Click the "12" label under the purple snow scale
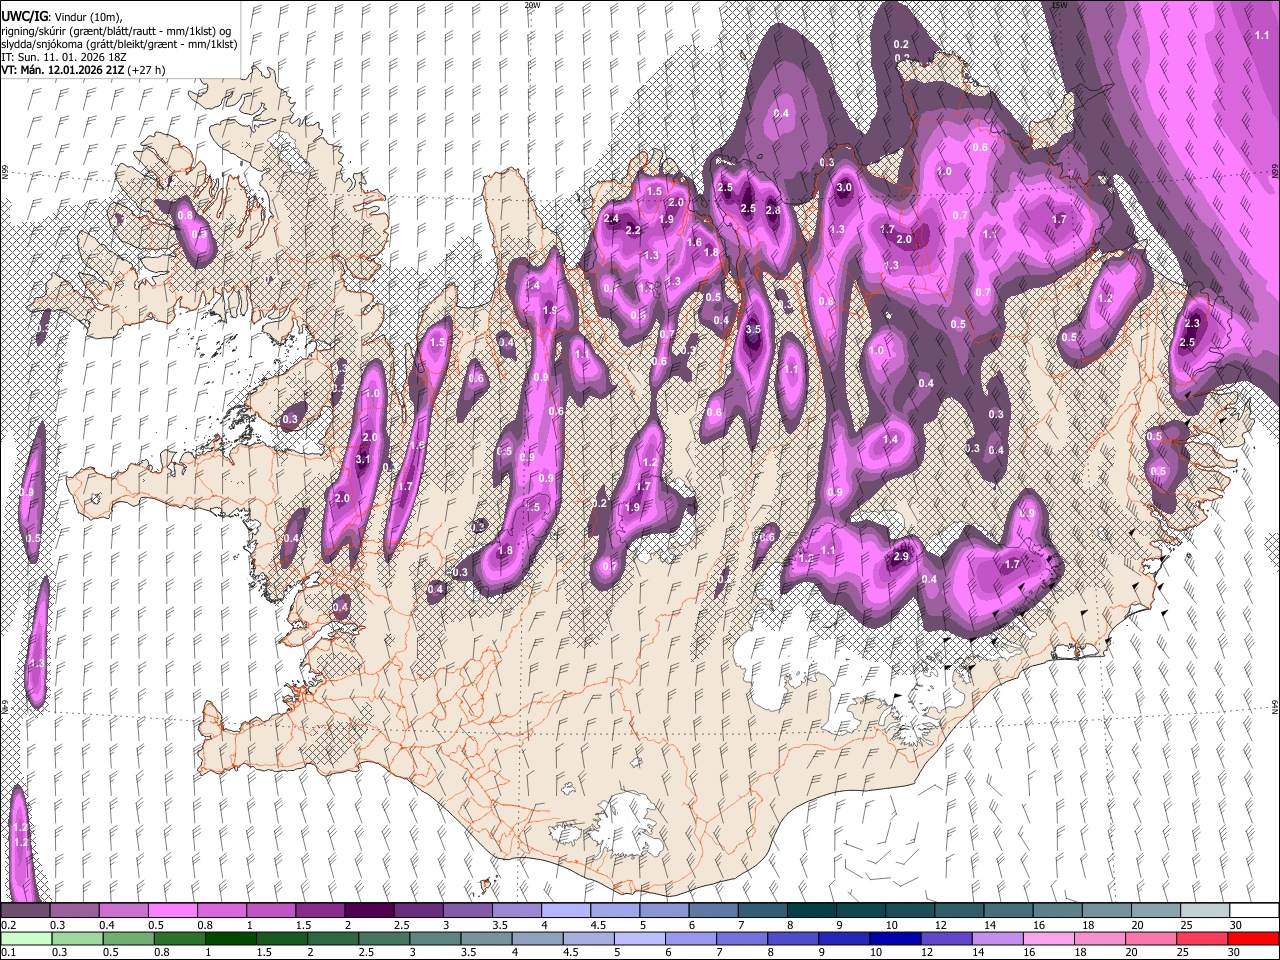 pos(940,925)
